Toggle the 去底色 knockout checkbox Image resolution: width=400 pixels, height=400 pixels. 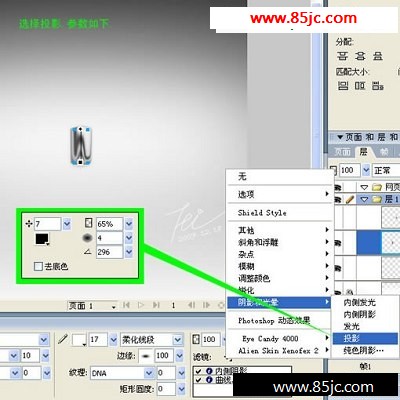click(38, 266)
